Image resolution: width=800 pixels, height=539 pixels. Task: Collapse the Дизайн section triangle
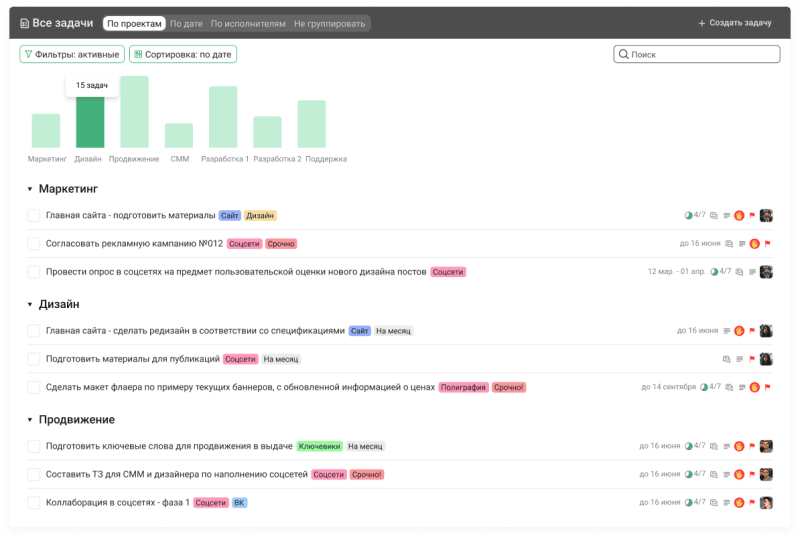[30, 304]
